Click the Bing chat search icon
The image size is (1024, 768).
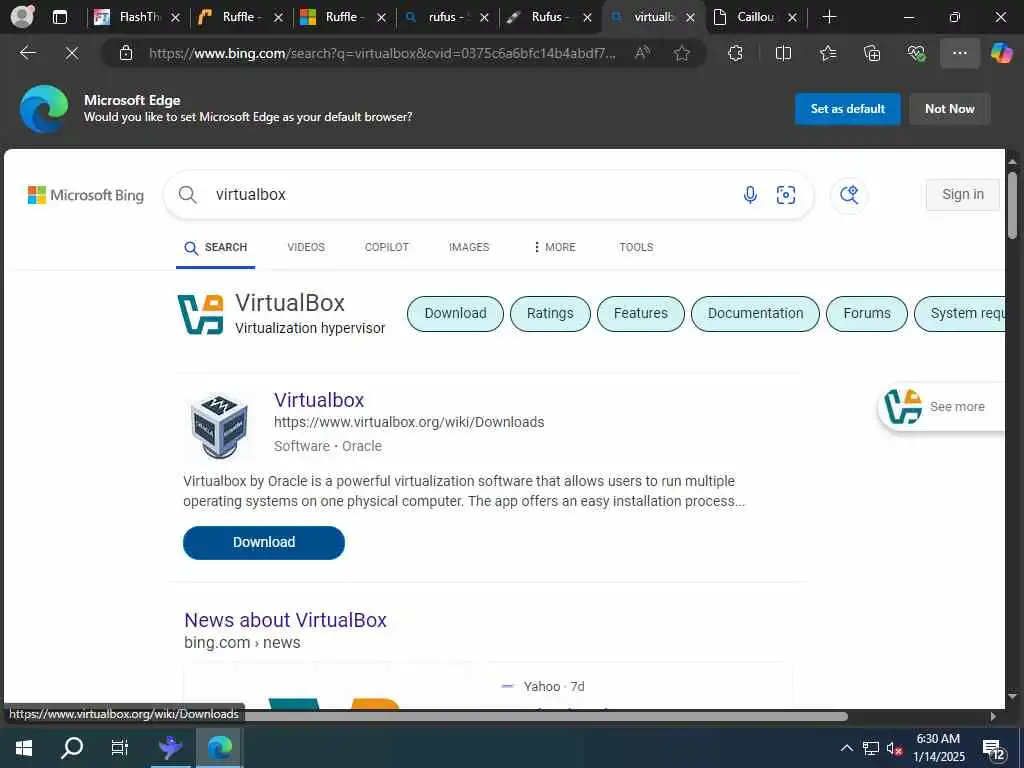pos(849,195)
